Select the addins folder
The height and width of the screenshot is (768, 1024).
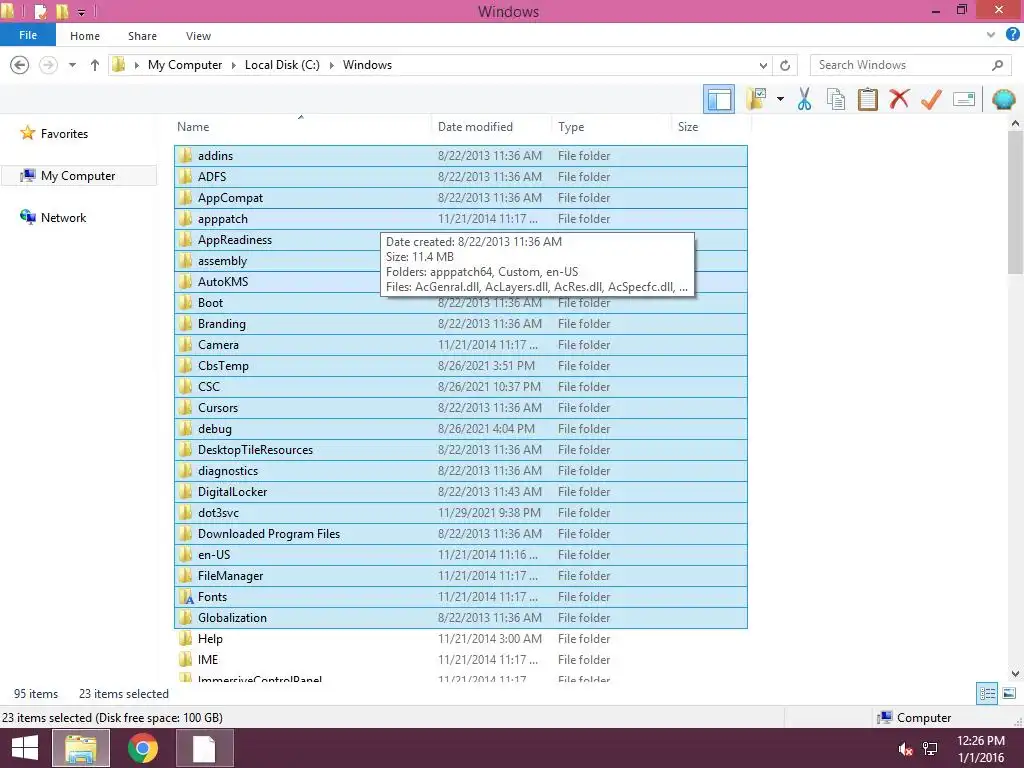(461, 155)
